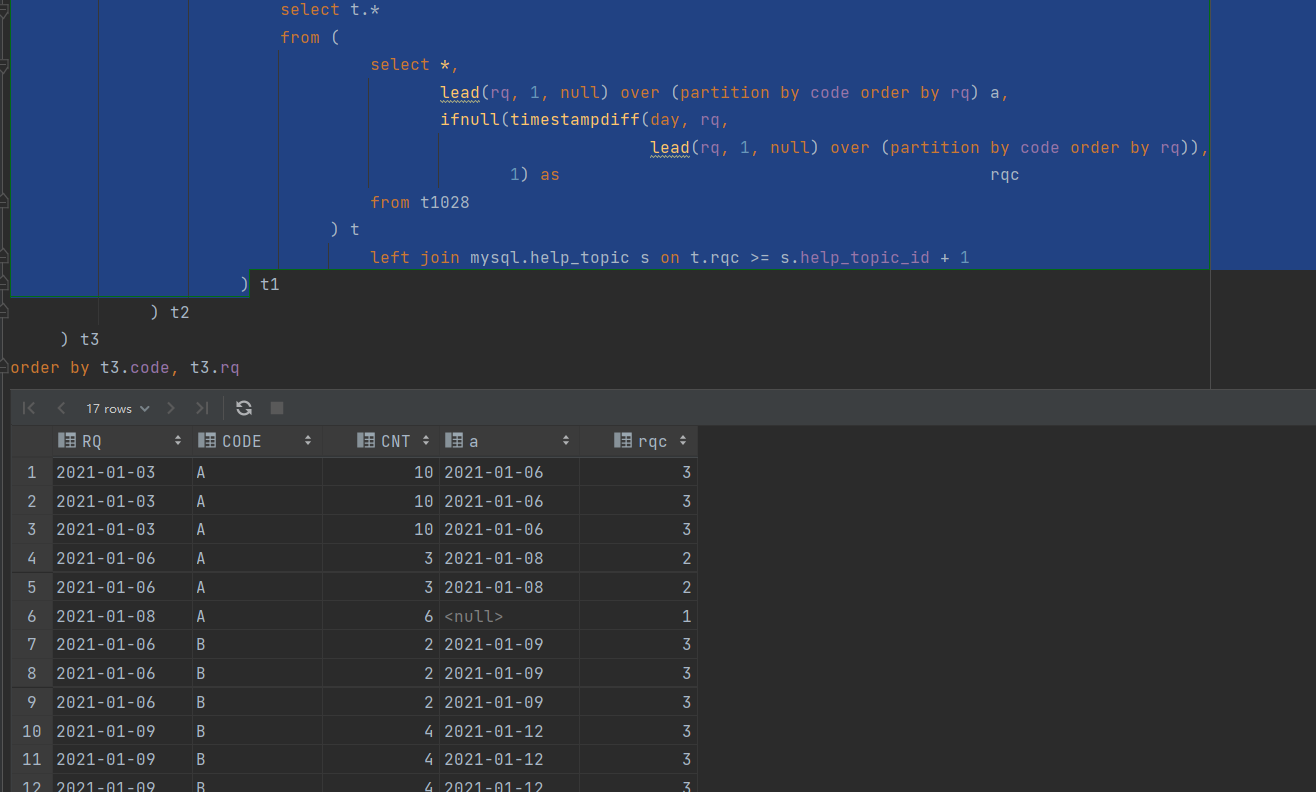Click the RQ column header
Image resolution: width=1316 pixels, height=792 pixels.
click(x=122, y=441)
